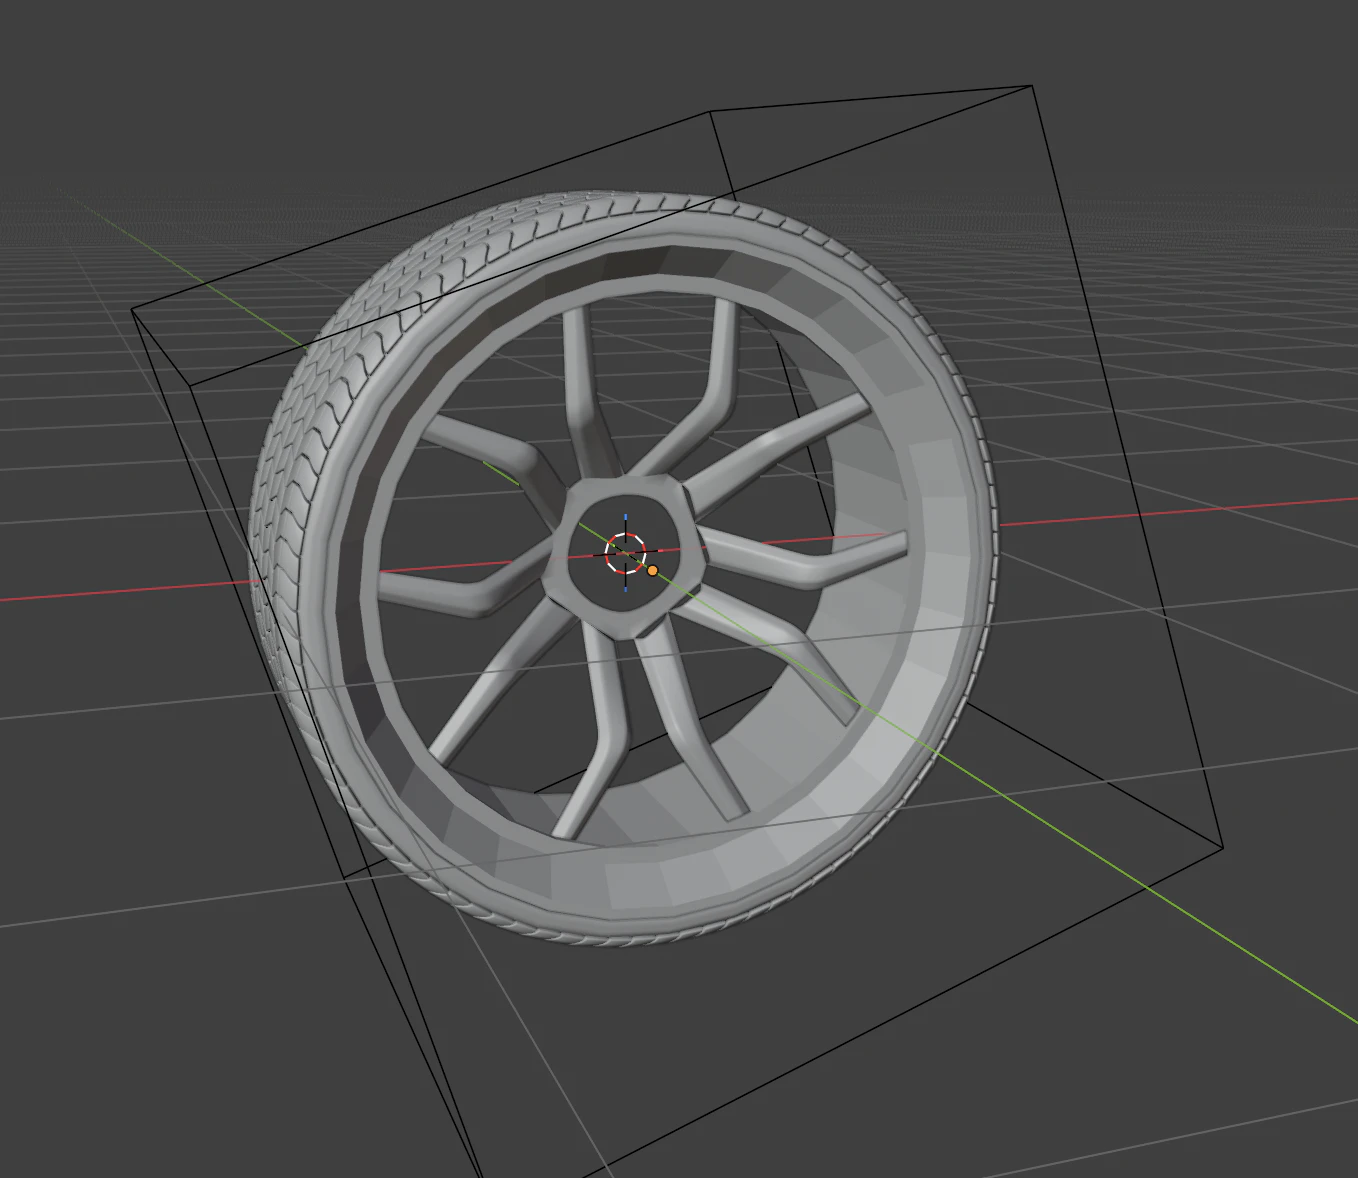Click the orange object origin dot
1358x1178 pixels.
[x=653, y=570]
